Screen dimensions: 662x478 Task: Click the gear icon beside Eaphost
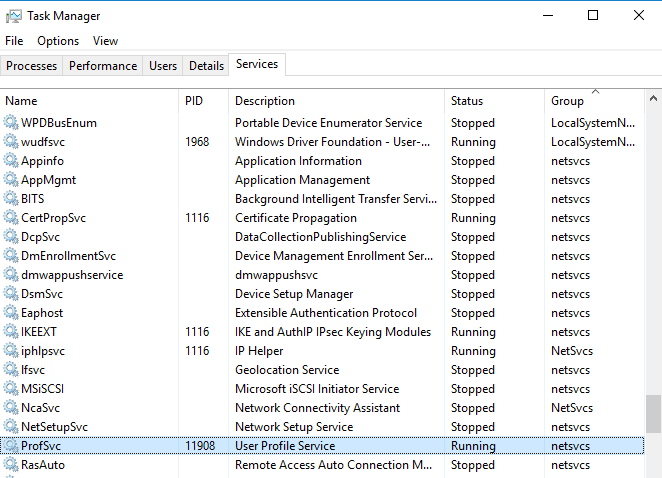tap(11, 312)
